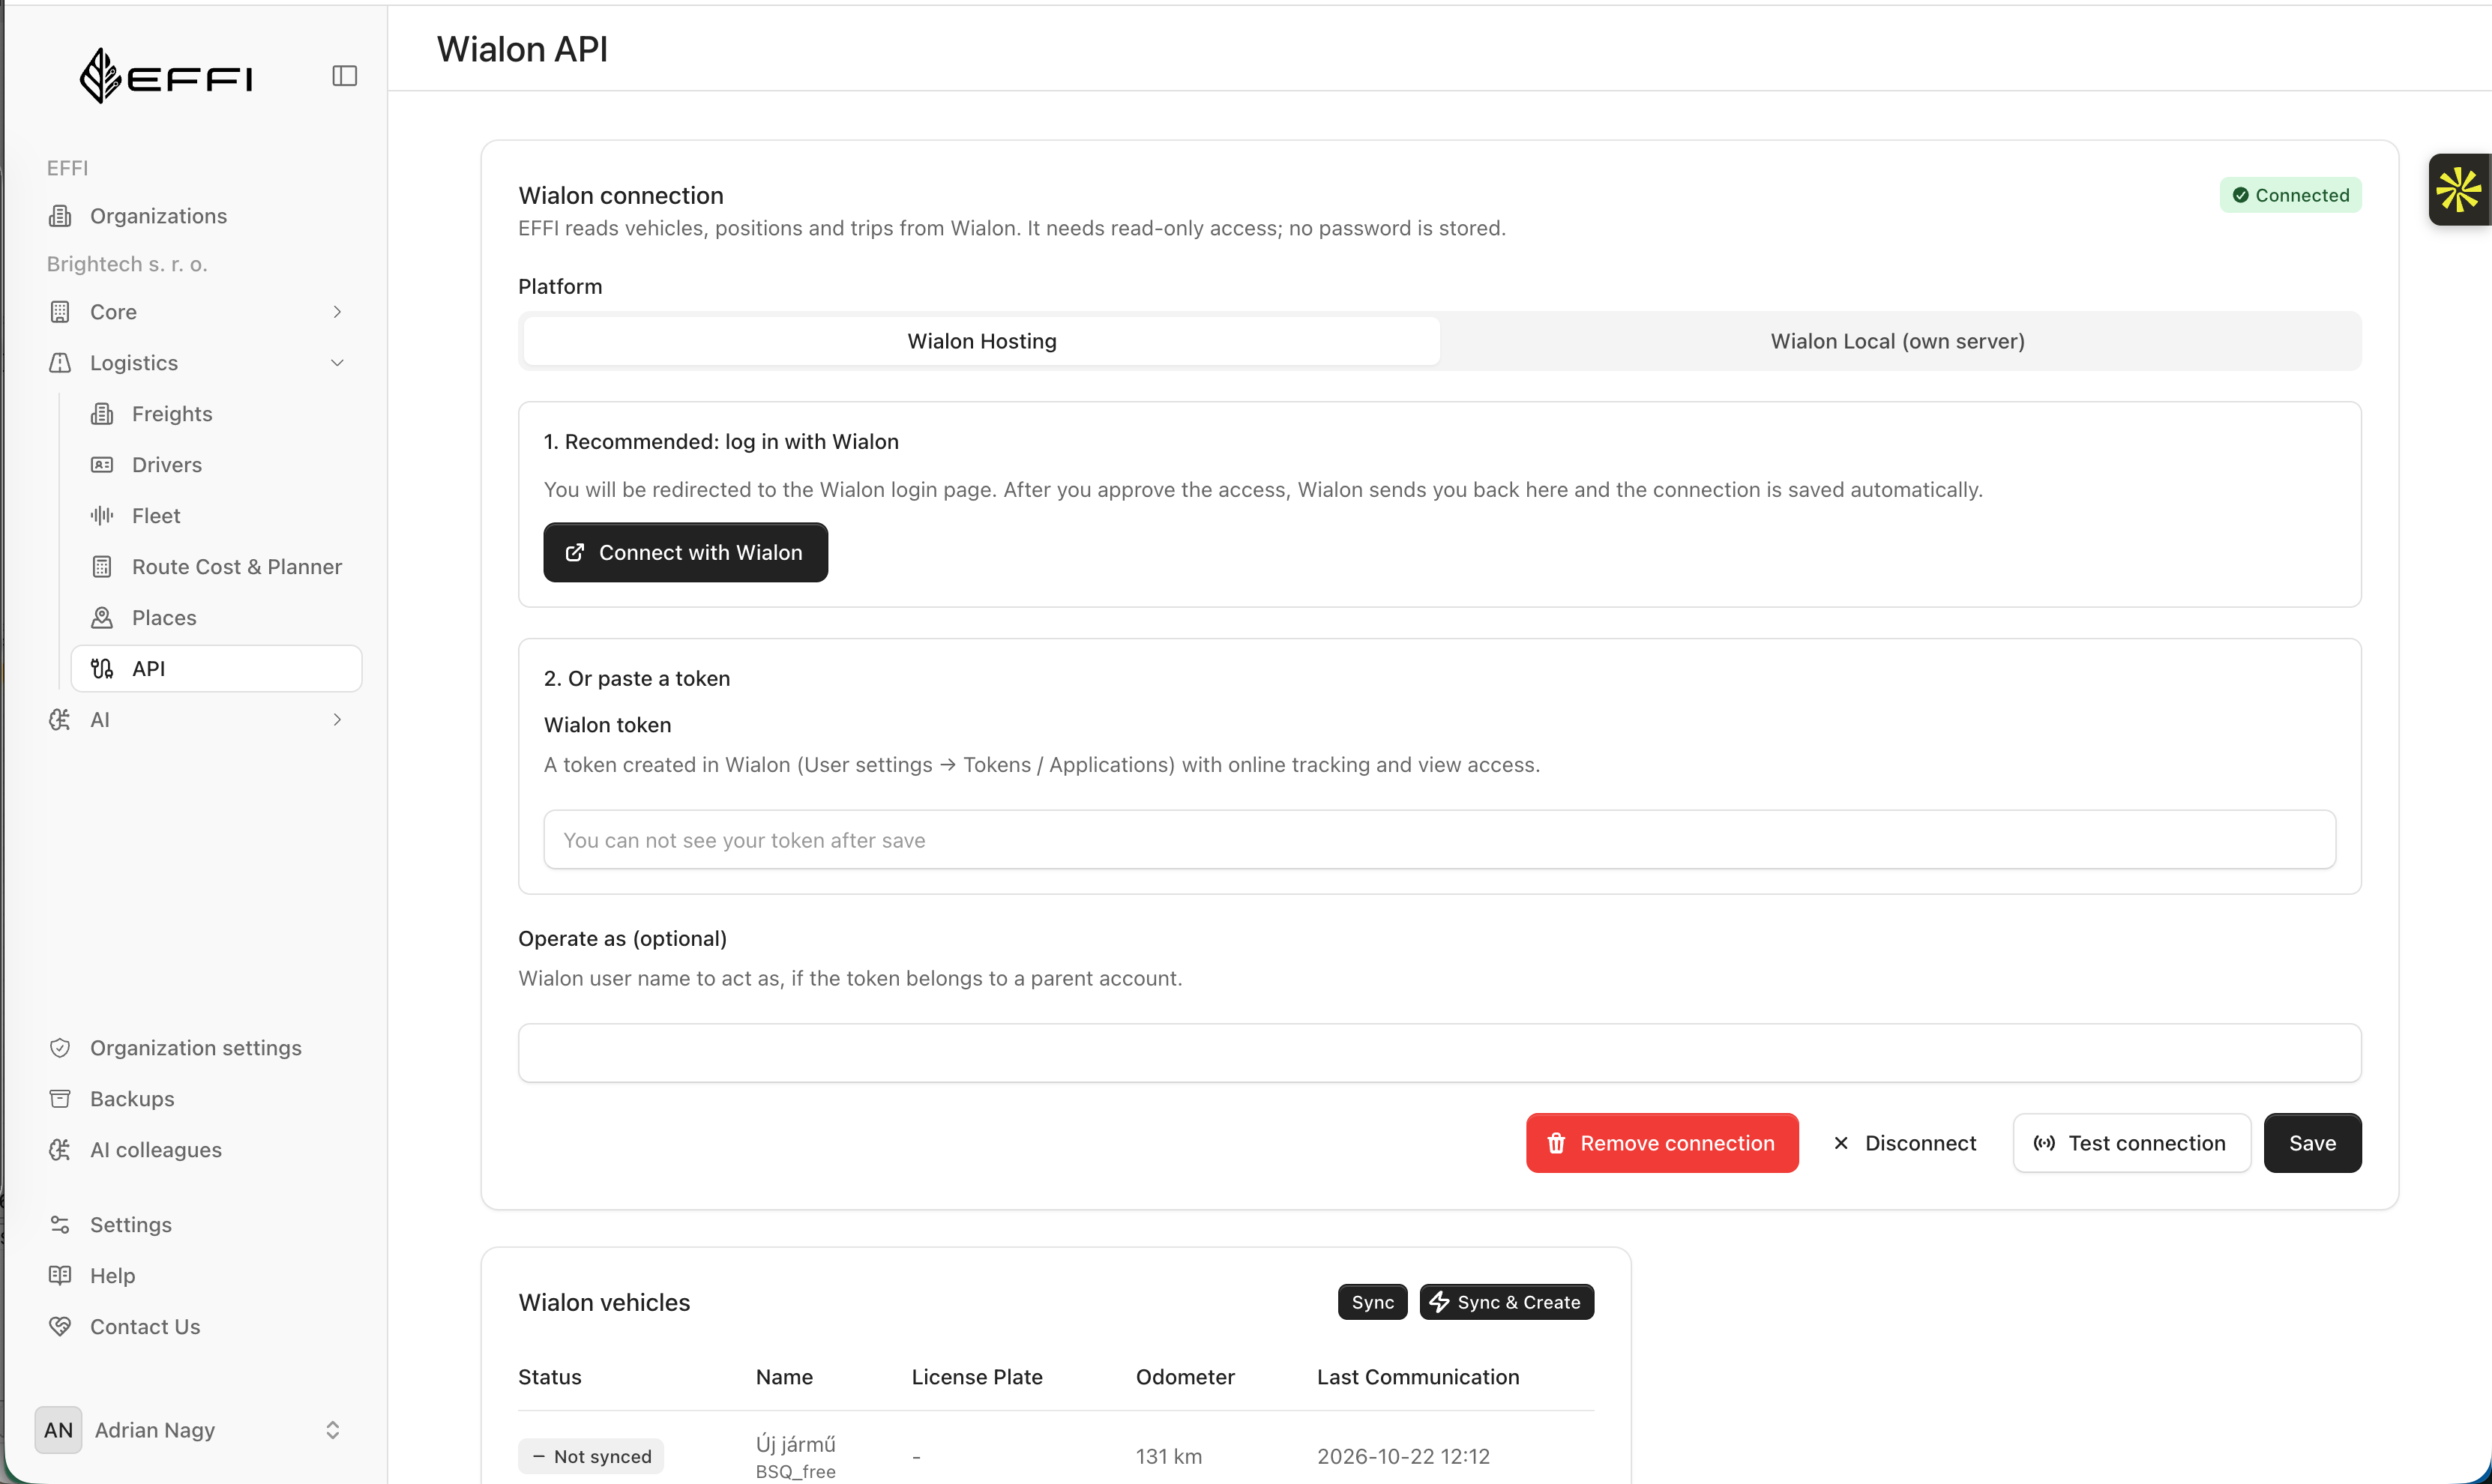This screenshot has width=2492, height=1484.
Task: Click the Logistics icon in the sidebar
Action: (60, 363)
